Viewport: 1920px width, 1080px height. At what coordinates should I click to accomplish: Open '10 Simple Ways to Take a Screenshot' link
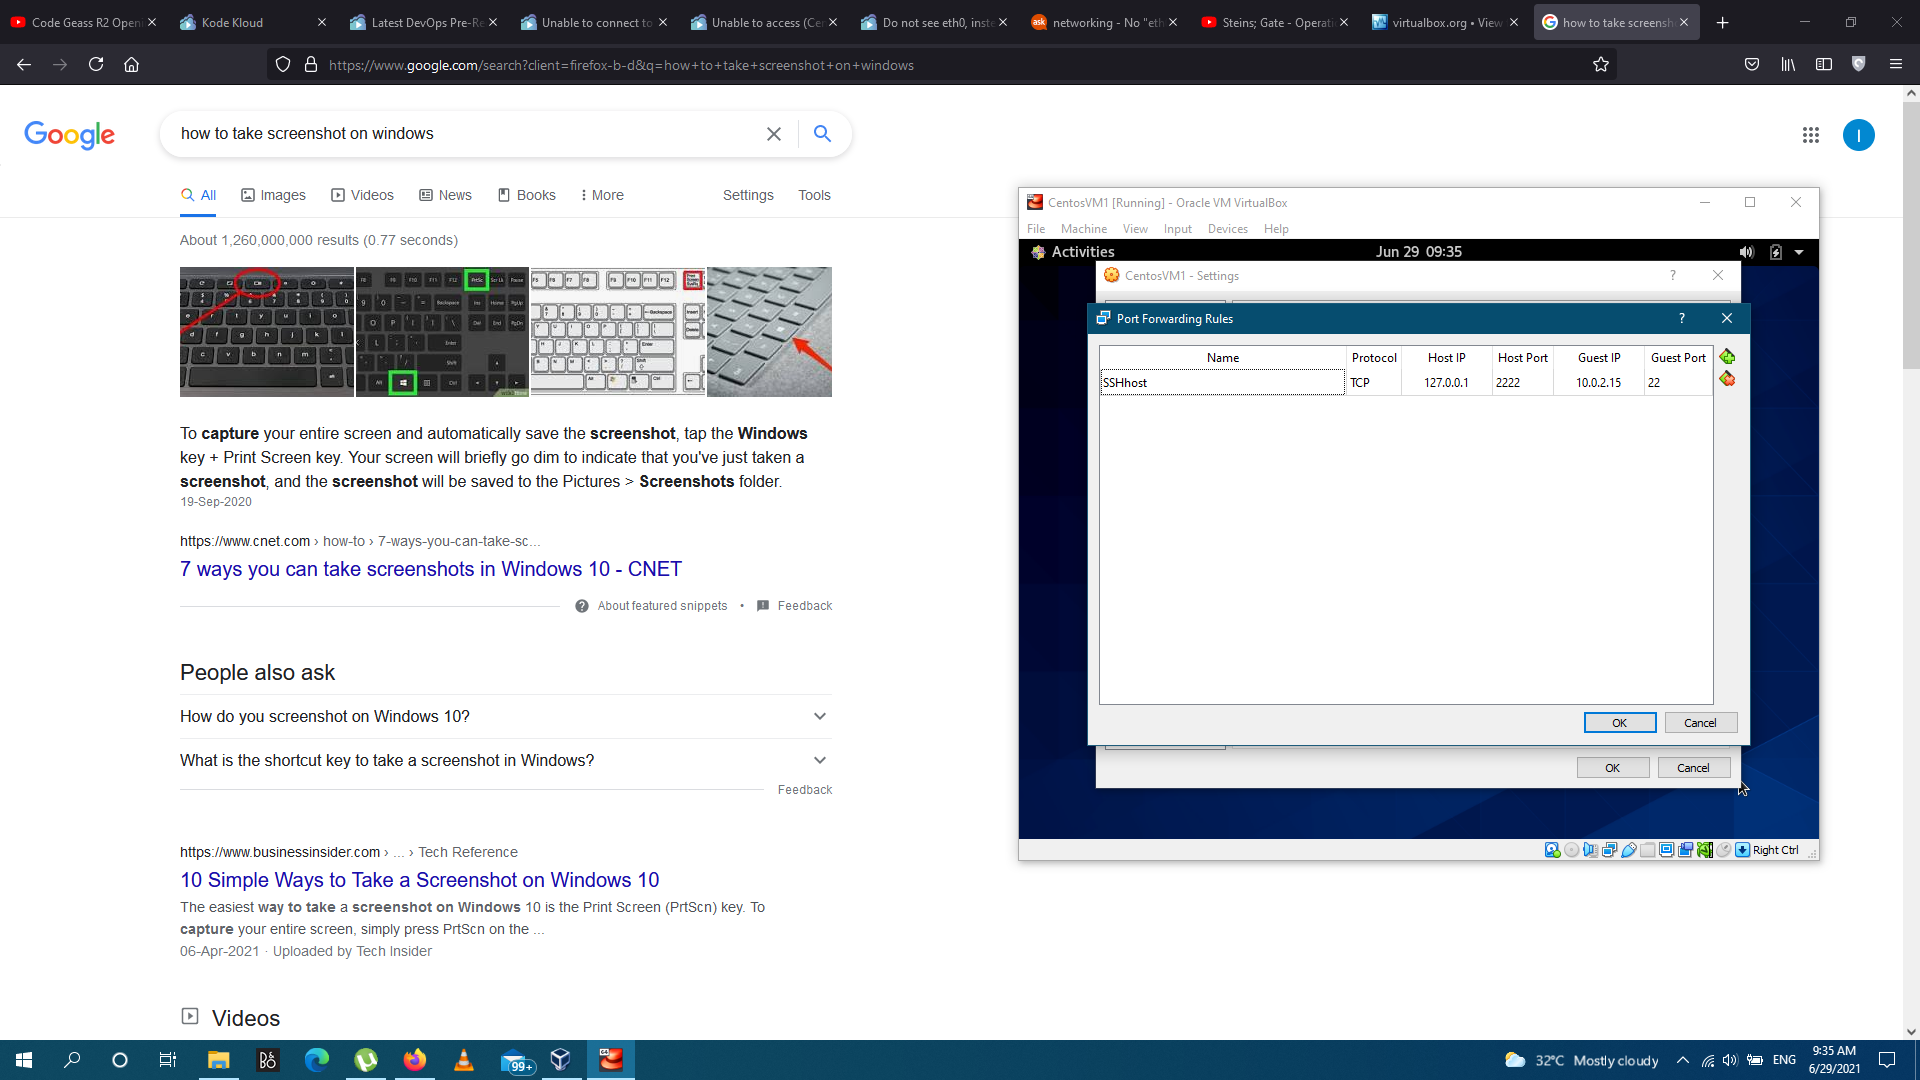point(419,880)
